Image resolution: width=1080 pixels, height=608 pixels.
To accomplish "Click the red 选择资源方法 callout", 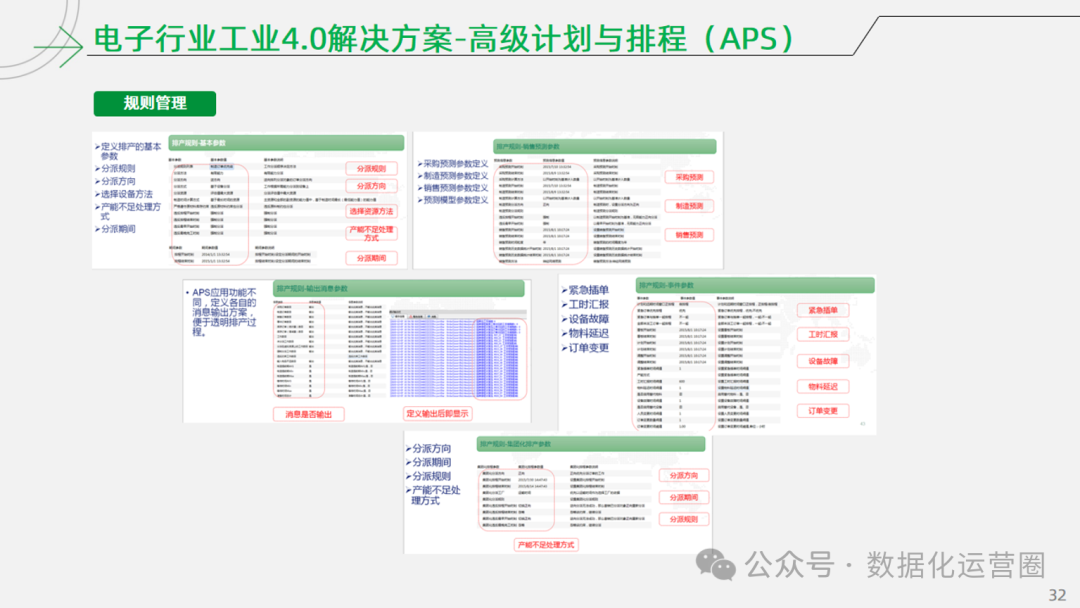I will [371, 211].
